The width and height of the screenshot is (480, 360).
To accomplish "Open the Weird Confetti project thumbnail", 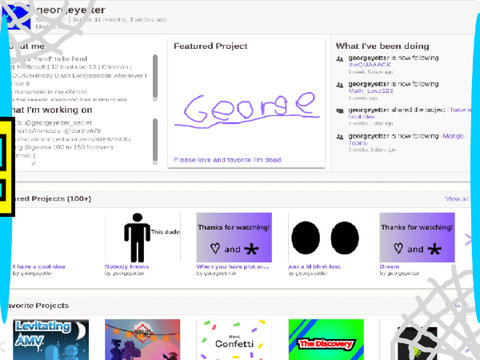I will pyautogui.click(x=234, y=339).
